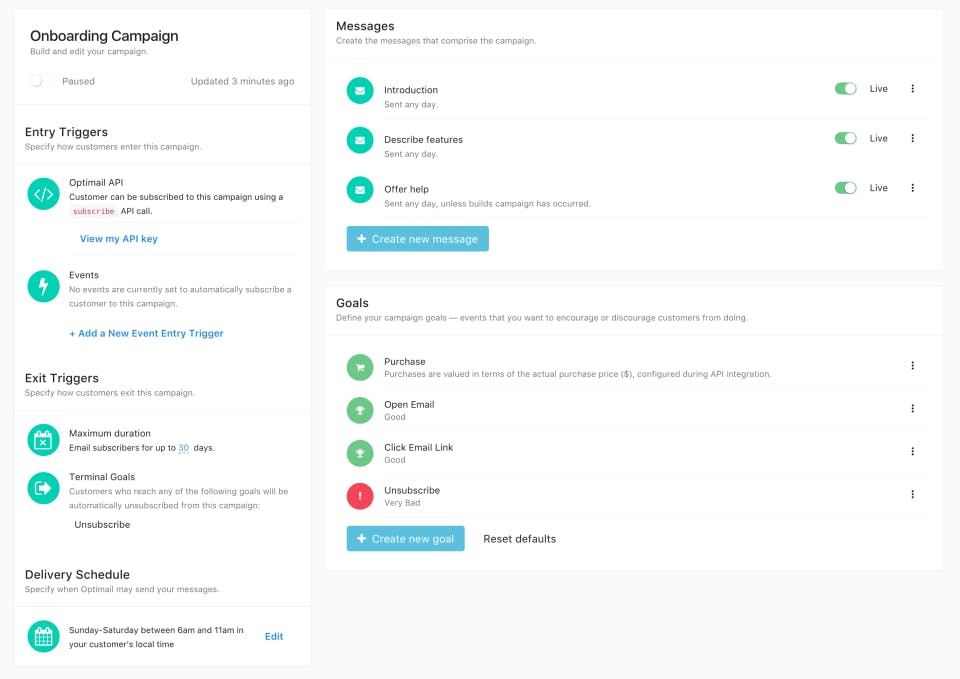Click the Unsubscribe red alert icon
This screenshot has height=679, width=960.
(x=359, y=495)
